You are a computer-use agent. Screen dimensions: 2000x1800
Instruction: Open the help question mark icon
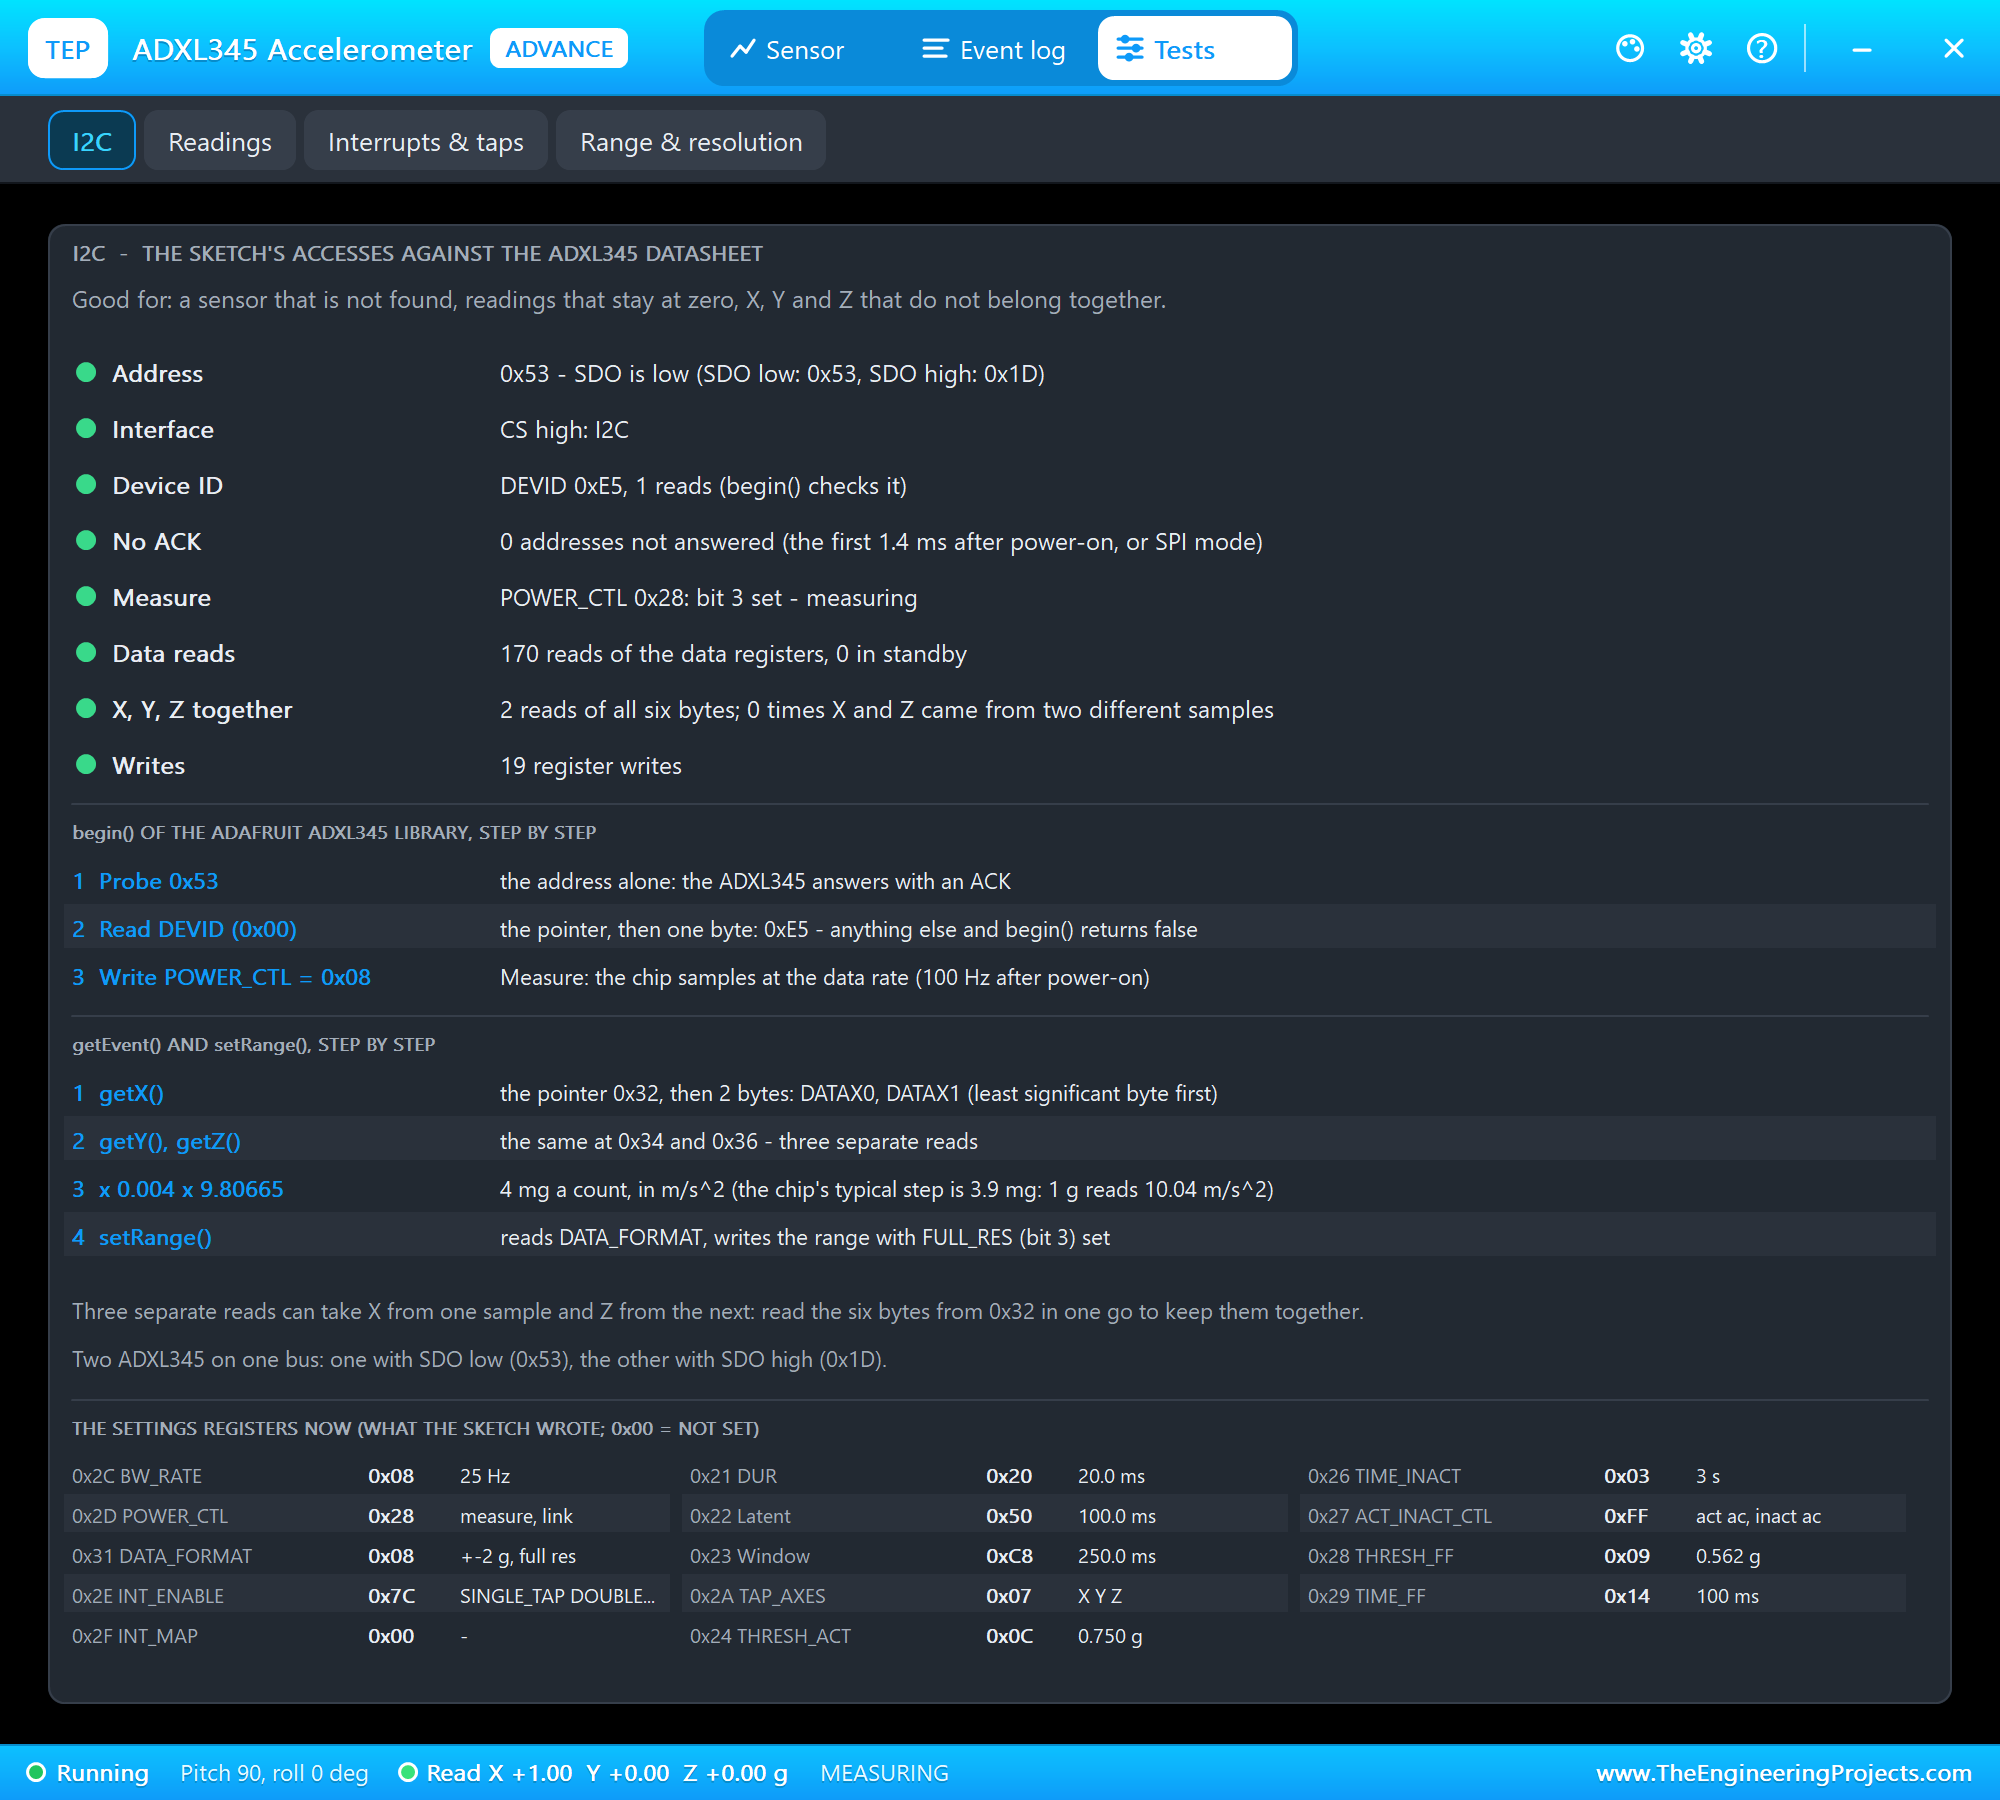(1762, 48)
